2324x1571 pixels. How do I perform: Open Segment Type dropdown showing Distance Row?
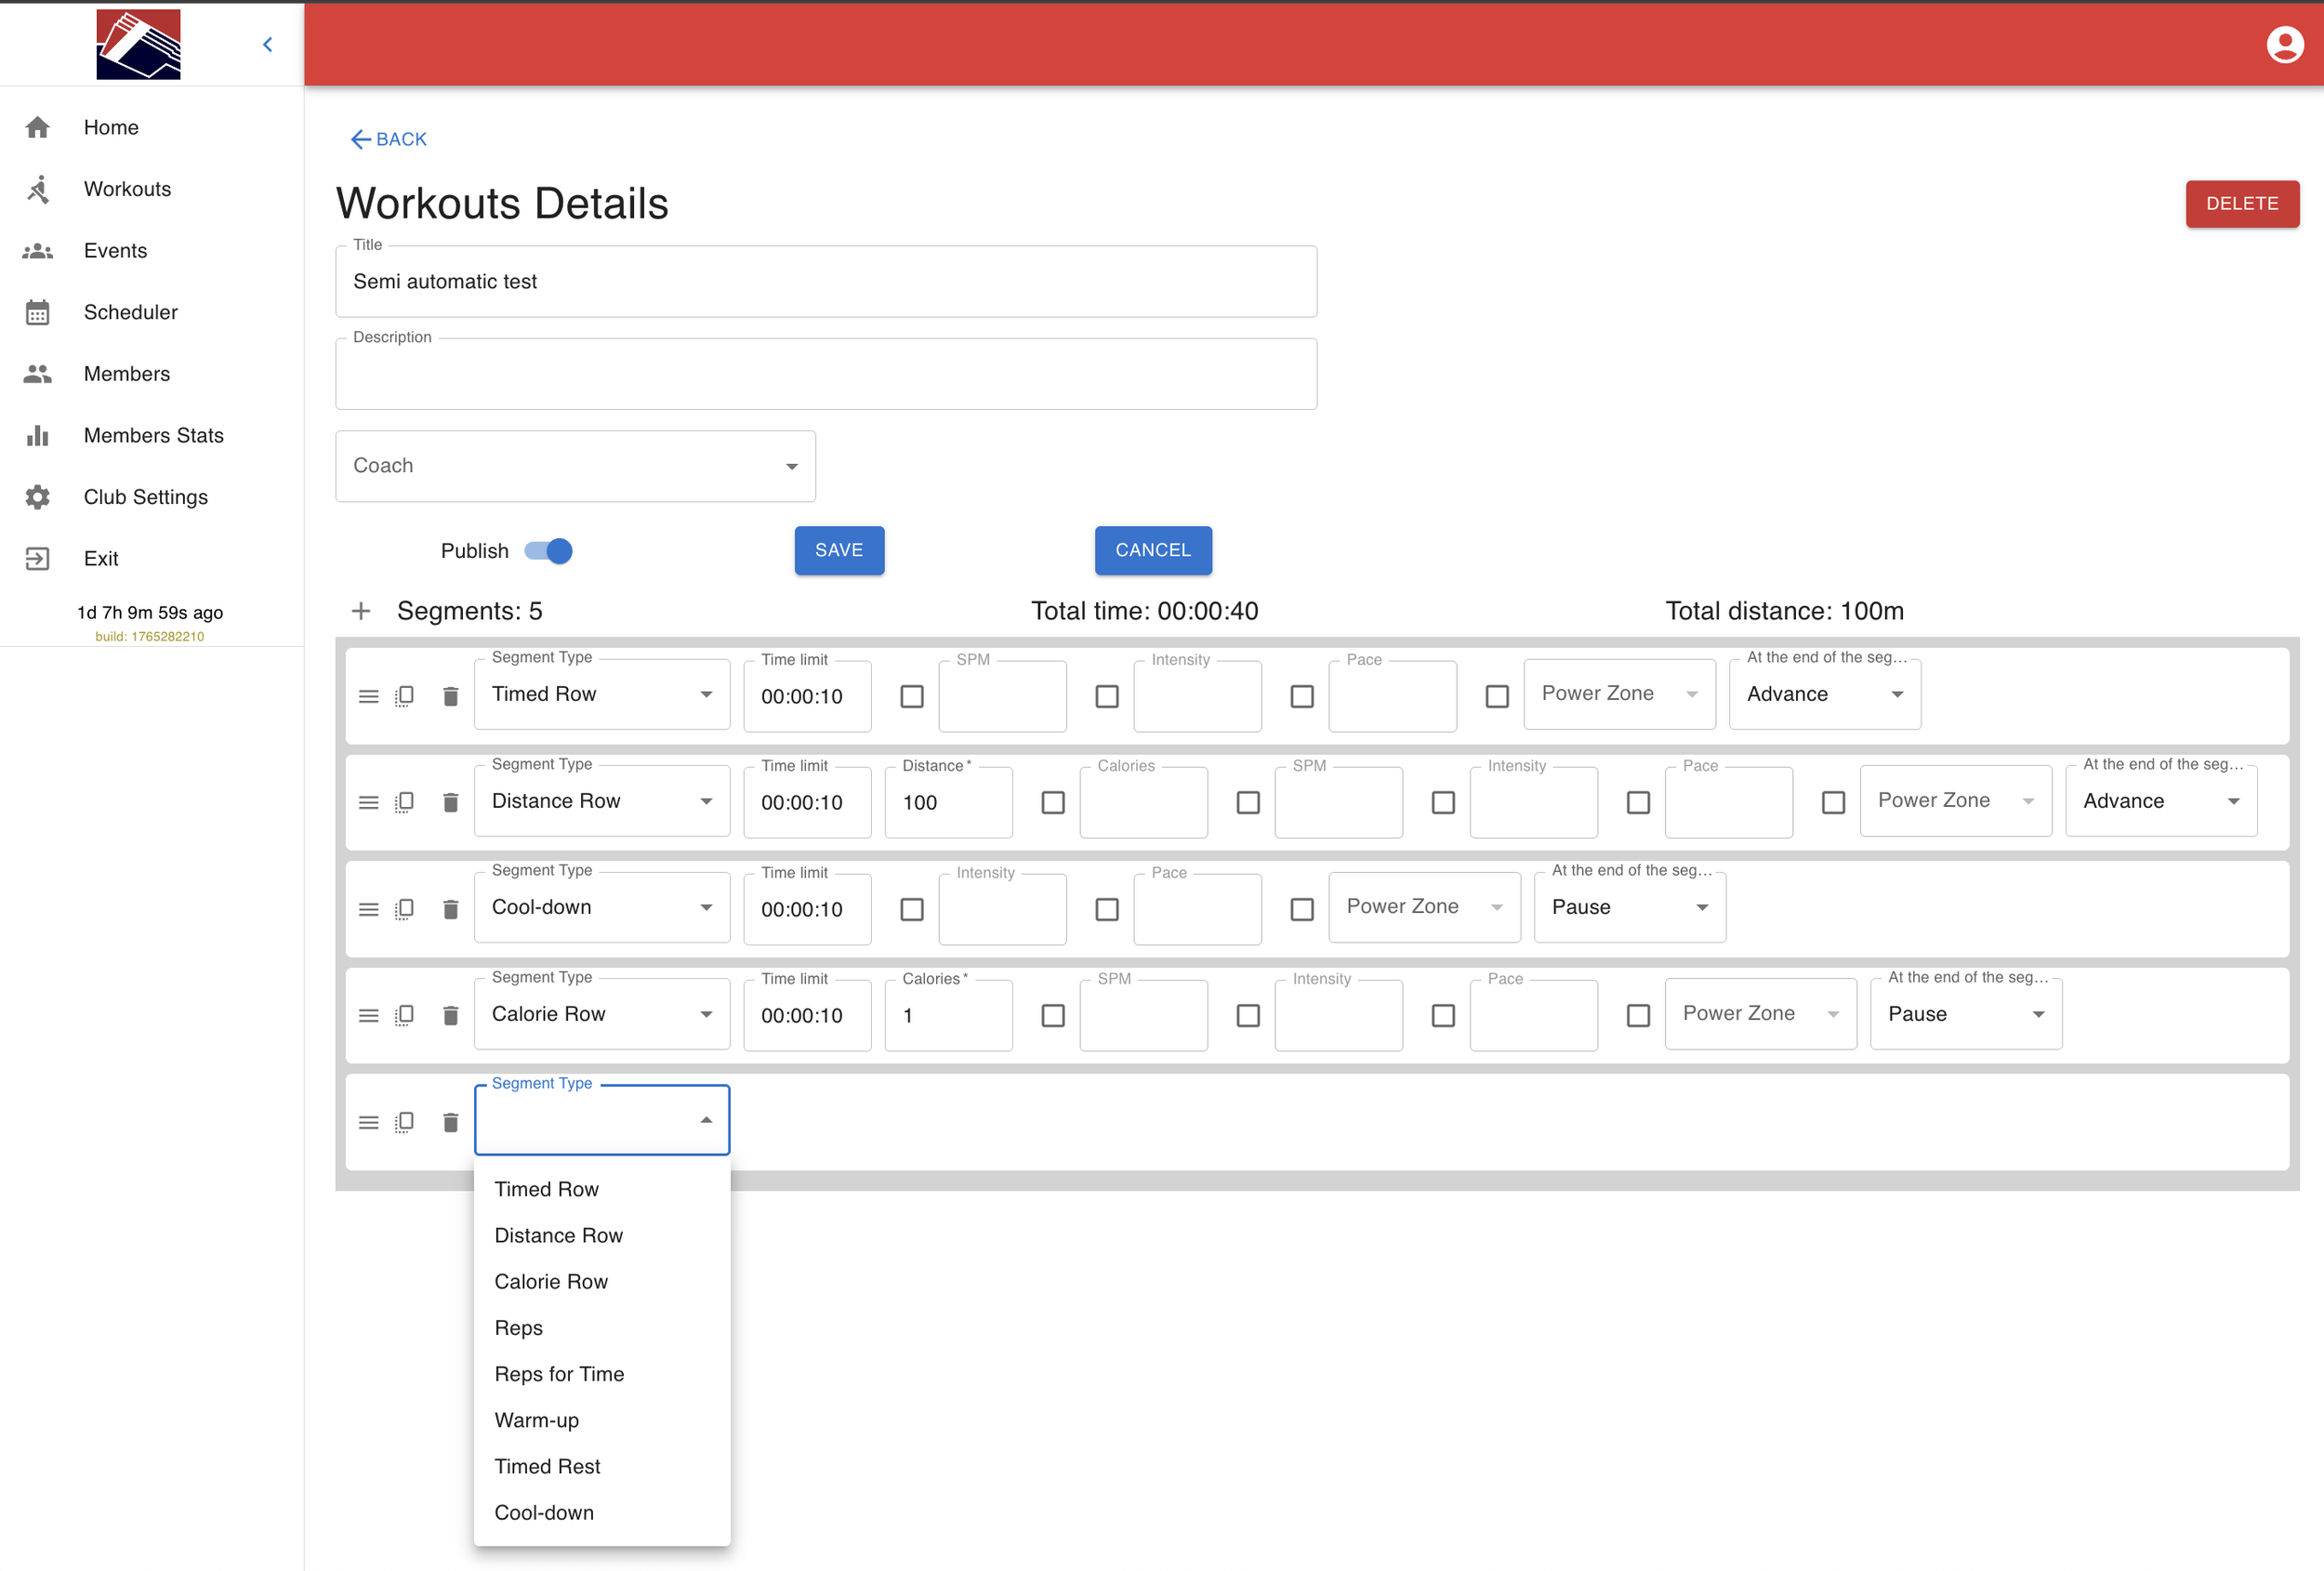point(602,801)
